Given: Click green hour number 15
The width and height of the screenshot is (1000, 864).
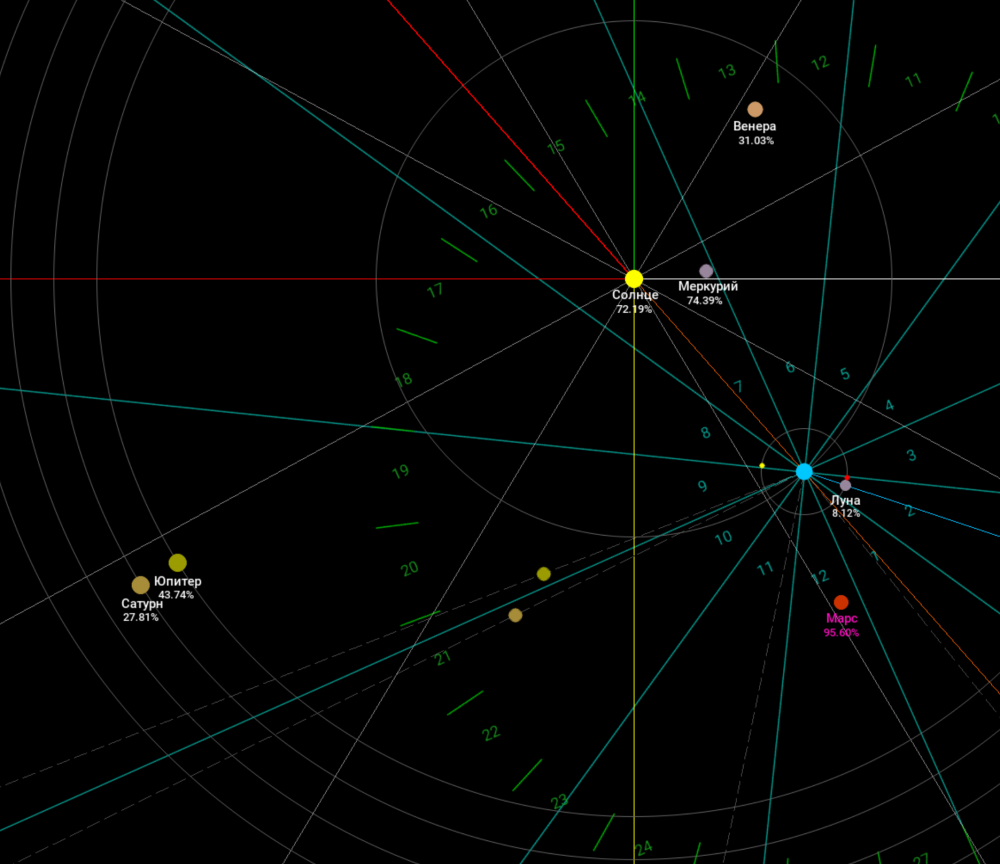Looking at the screenshot, I should [556, 147].
